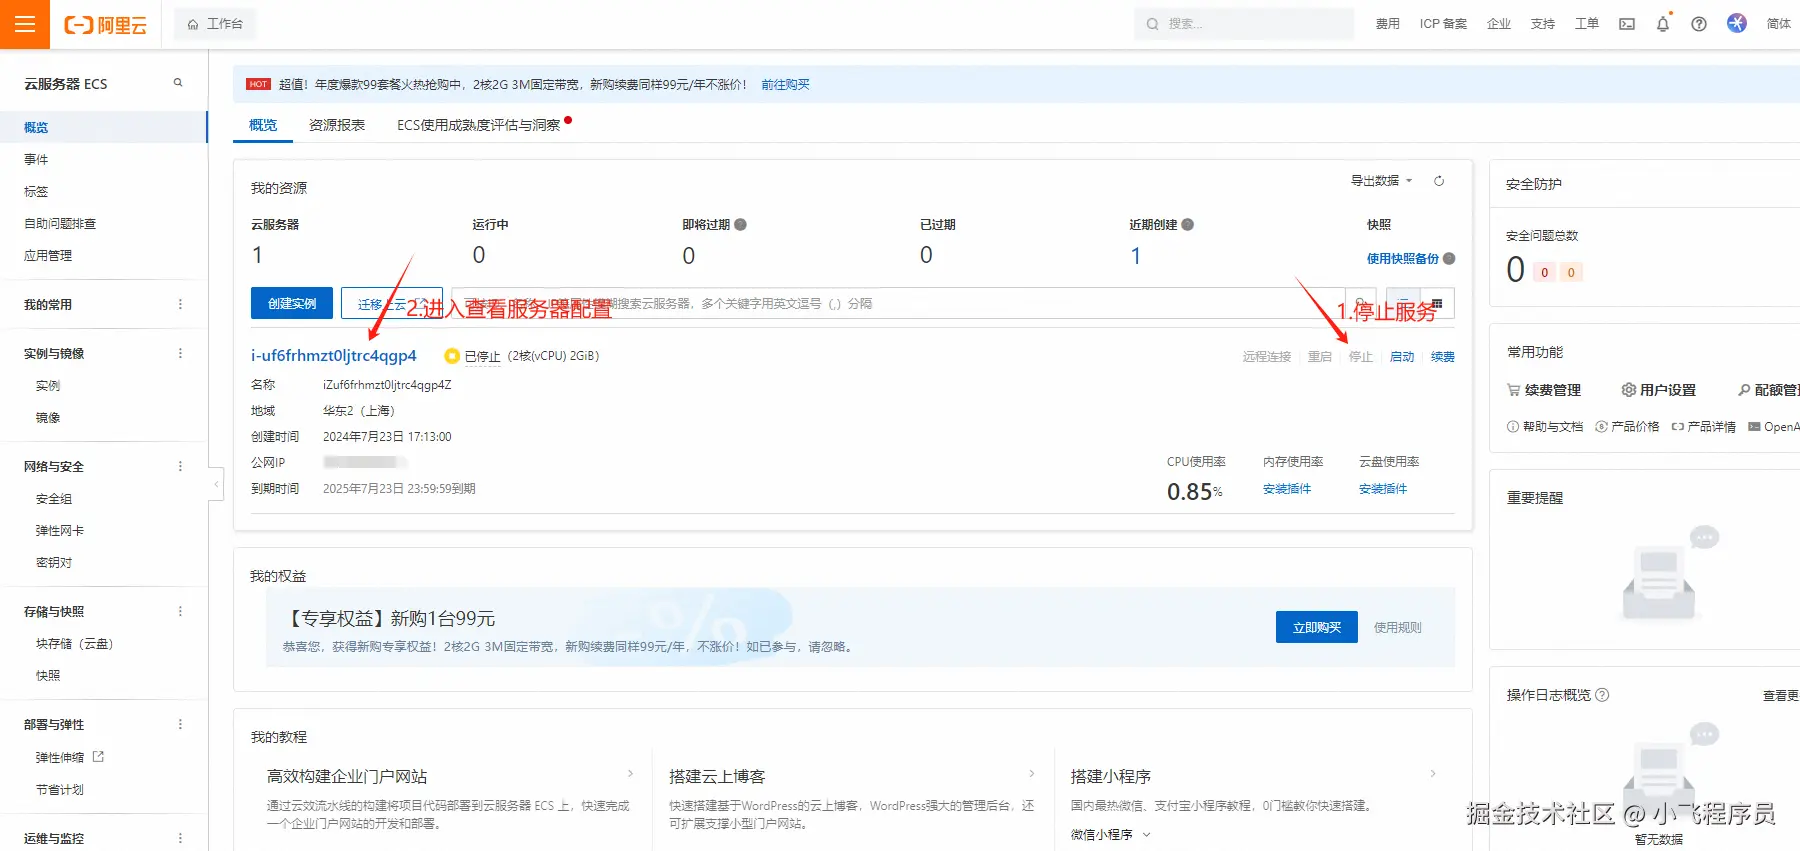1800x851 pixels.
Task: Open the notifications bell
Action: click(1663, 24)
